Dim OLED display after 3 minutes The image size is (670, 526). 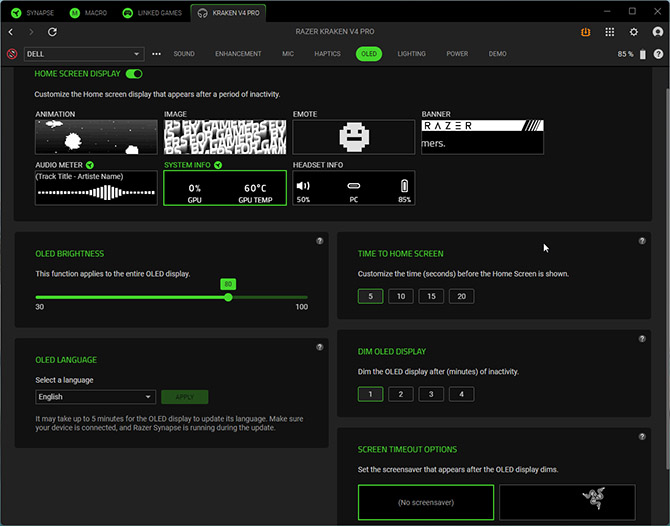(431, 394)
